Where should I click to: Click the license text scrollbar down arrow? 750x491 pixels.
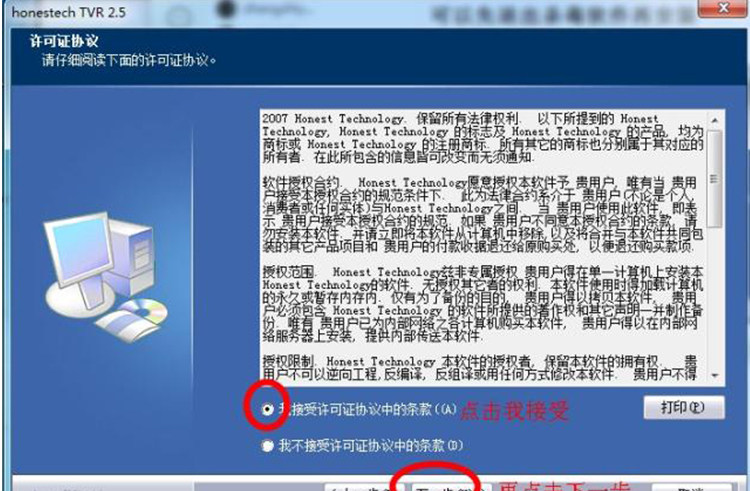point(715,375)
